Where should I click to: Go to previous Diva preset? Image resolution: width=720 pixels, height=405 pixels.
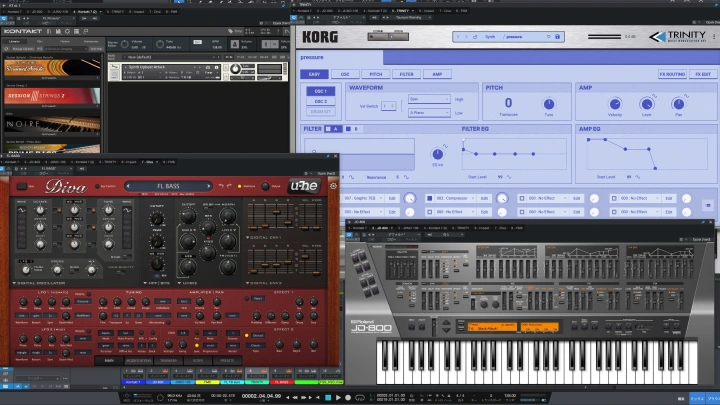[x=128, y=186]
